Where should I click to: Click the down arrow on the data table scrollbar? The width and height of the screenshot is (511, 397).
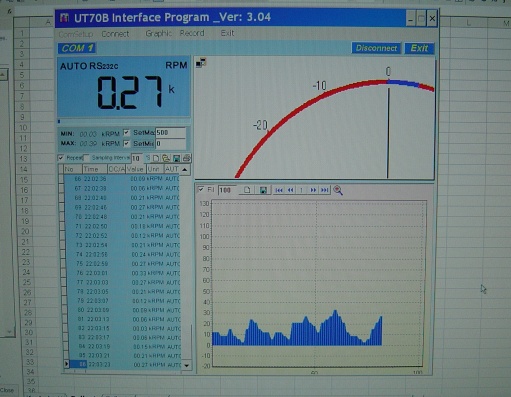point(187,365)
